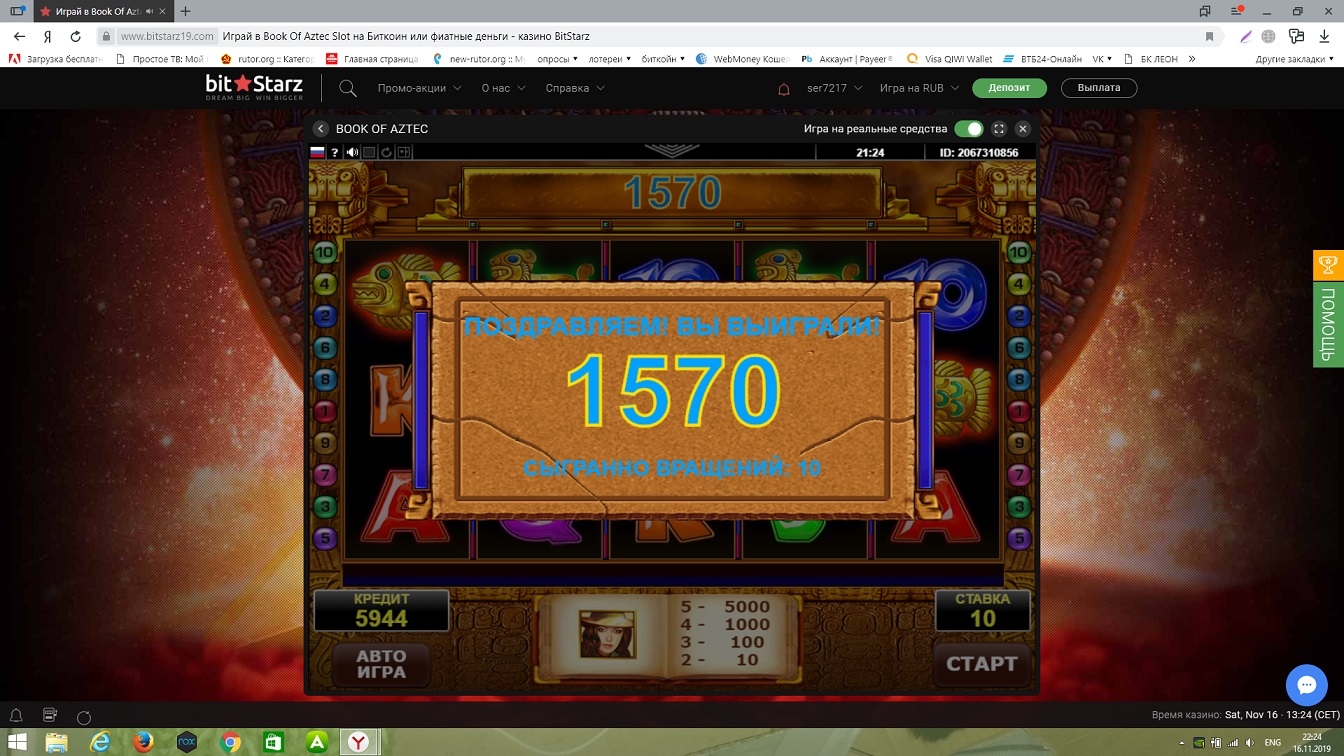Click the game refresh icon

coord(386,153)
